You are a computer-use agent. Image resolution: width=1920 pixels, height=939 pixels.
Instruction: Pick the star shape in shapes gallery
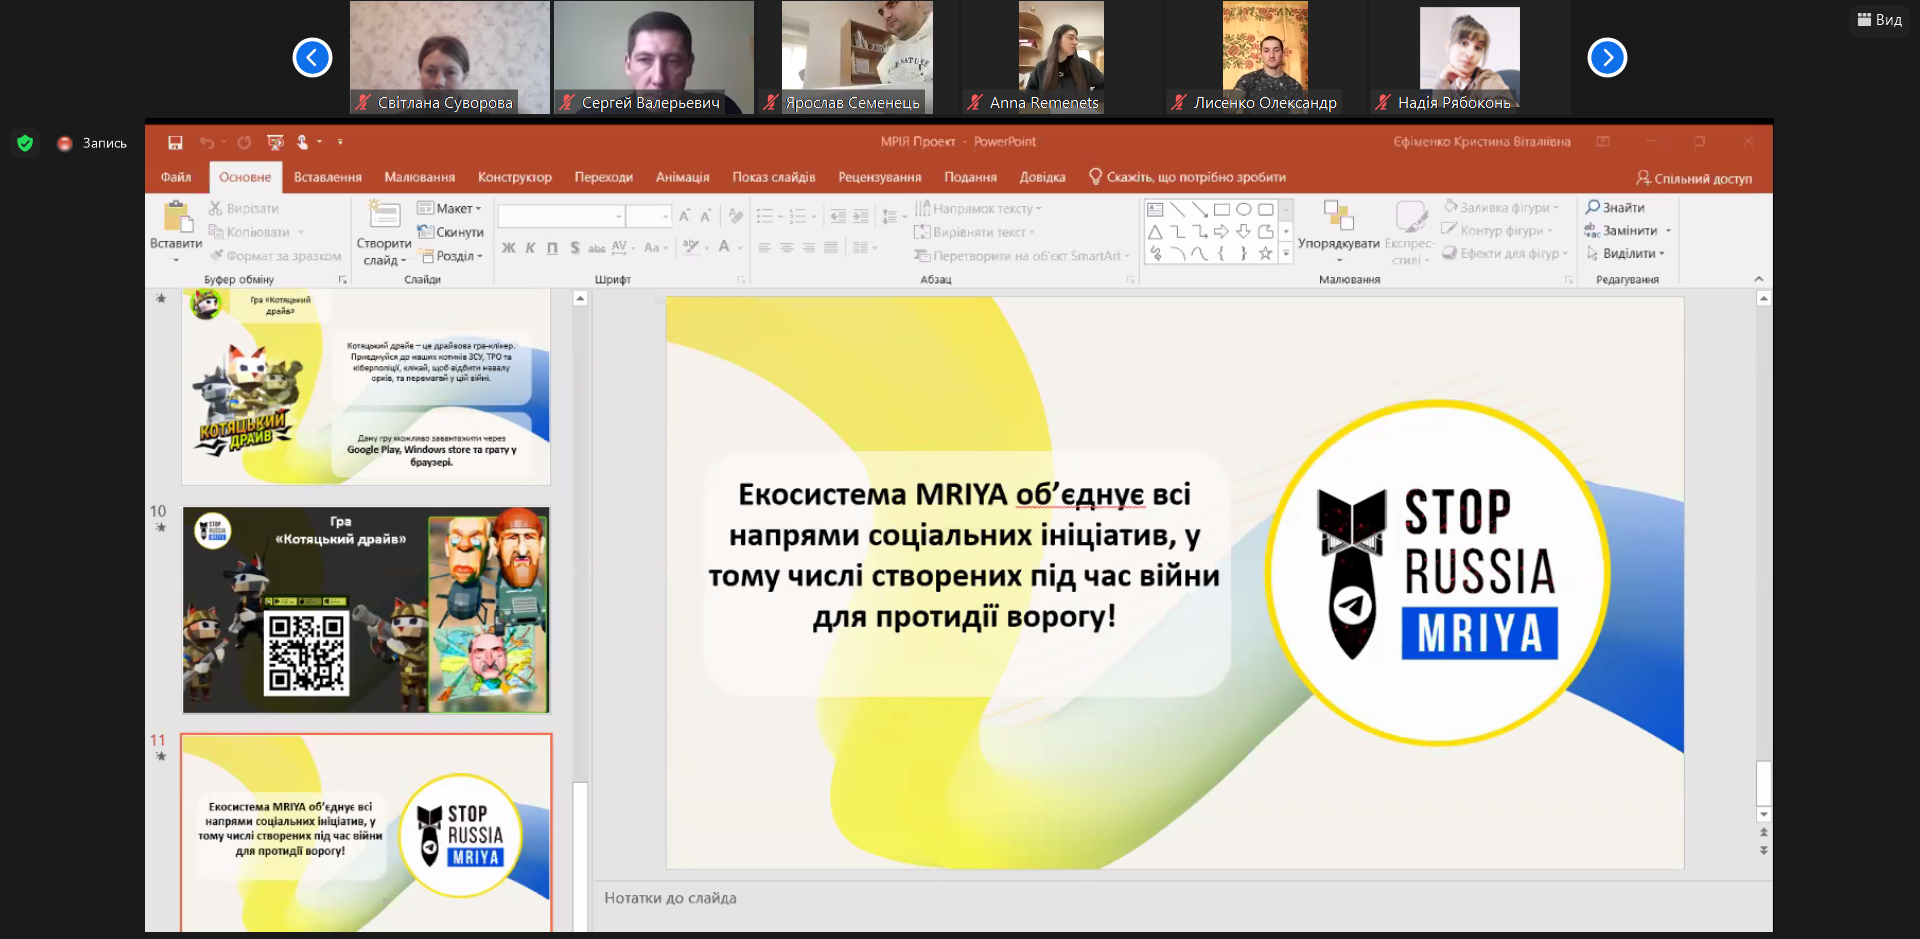coord(1265,254)
